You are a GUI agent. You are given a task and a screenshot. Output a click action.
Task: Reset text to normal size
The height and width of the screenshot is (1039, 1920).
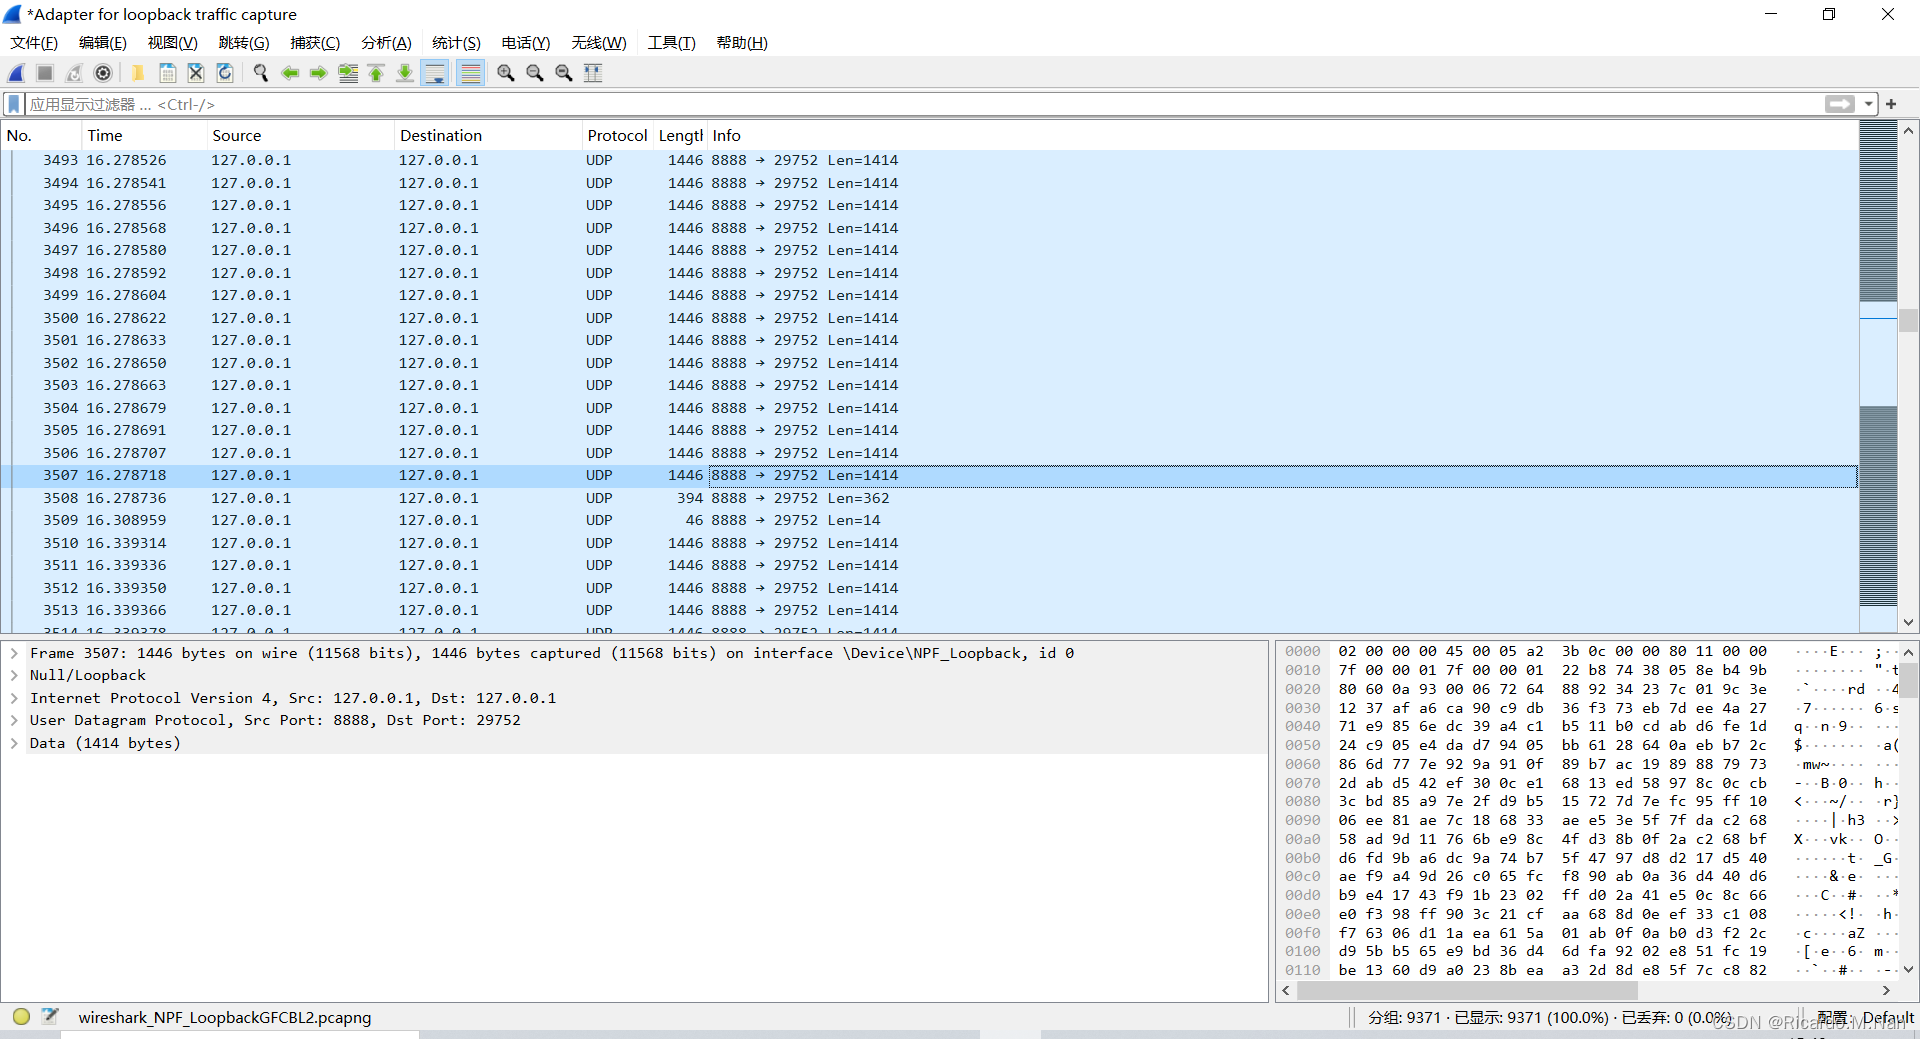pyautogui.click(x=564, y=73)
